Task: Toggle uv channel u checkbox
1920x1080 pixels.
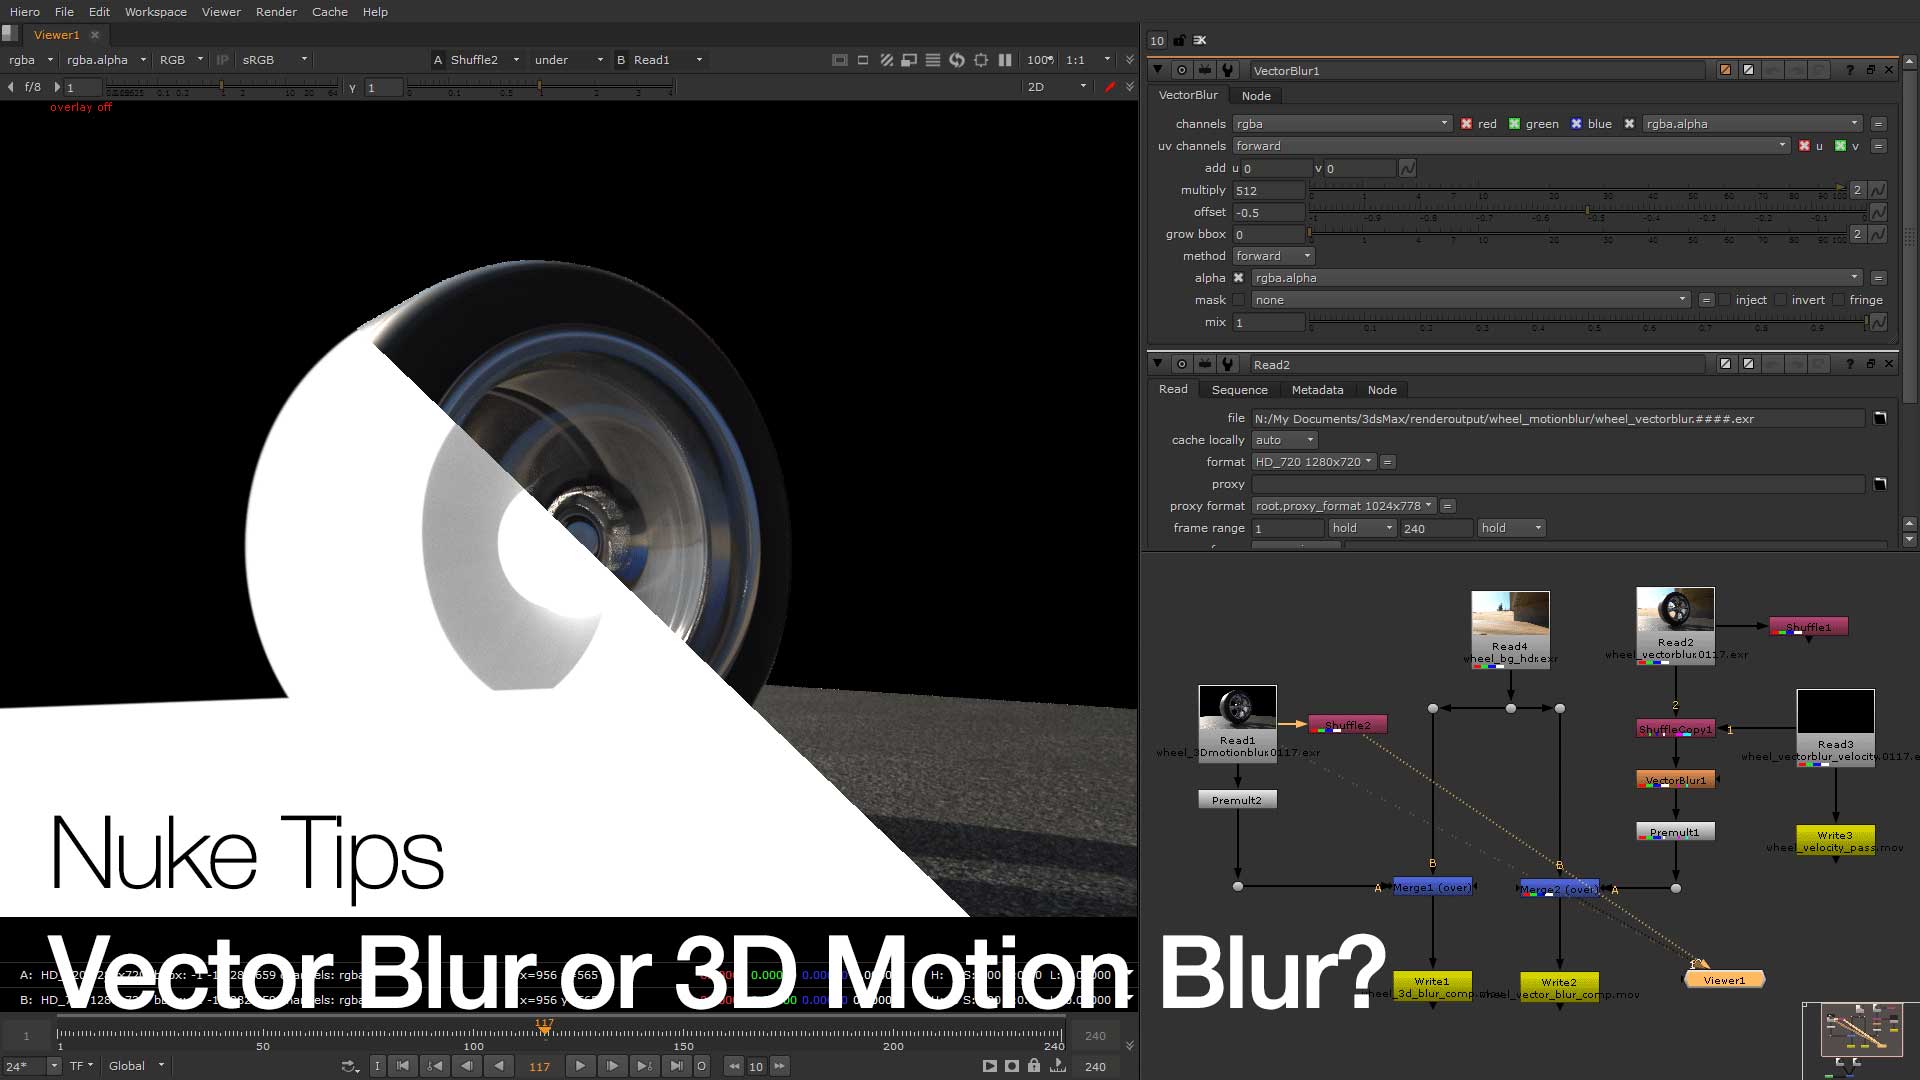Action: (x=1804, y=146)
